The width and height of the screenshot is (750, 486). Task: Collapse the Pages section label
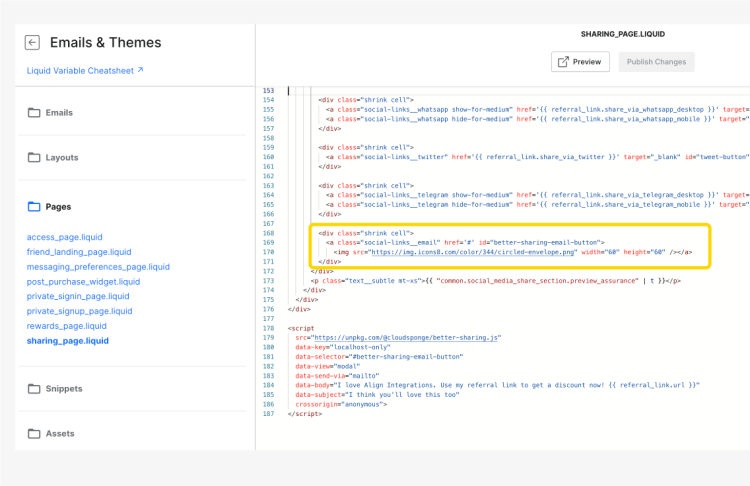(58, 207)
